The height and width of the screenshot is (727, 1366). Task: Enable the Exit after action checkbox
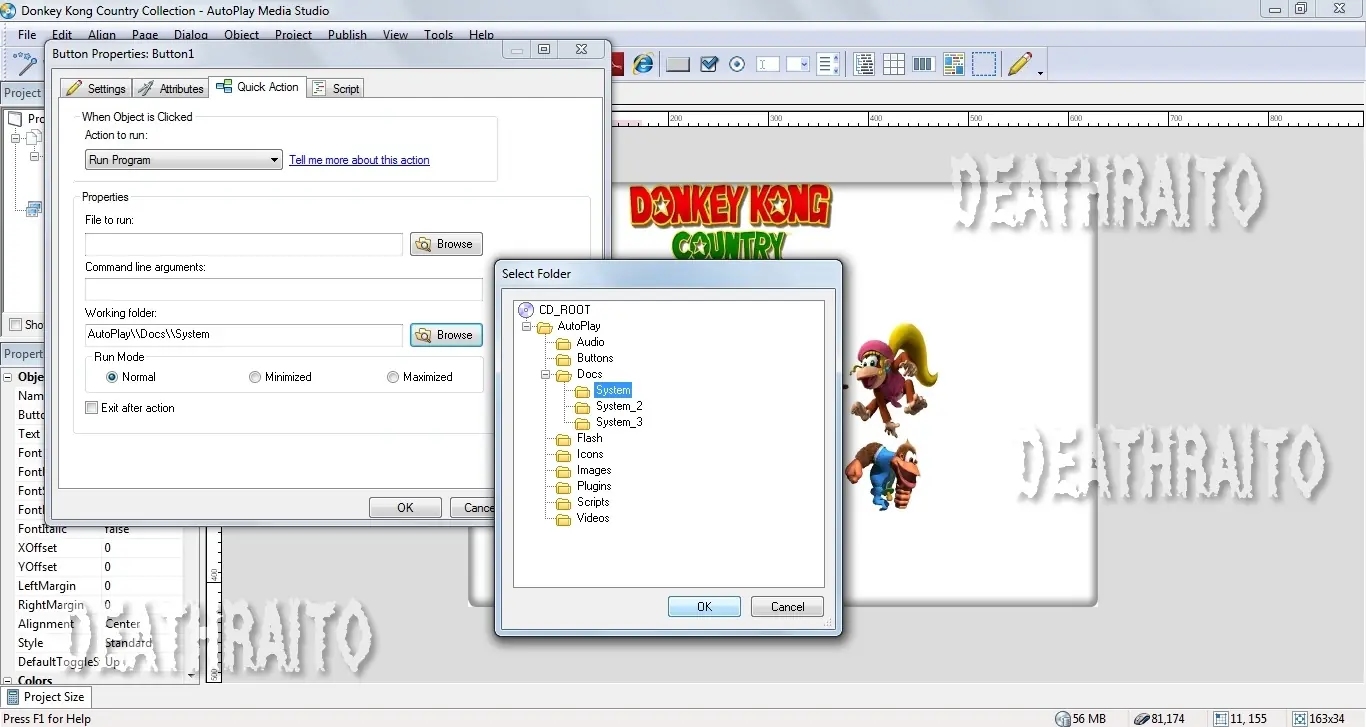pos(92,408)
